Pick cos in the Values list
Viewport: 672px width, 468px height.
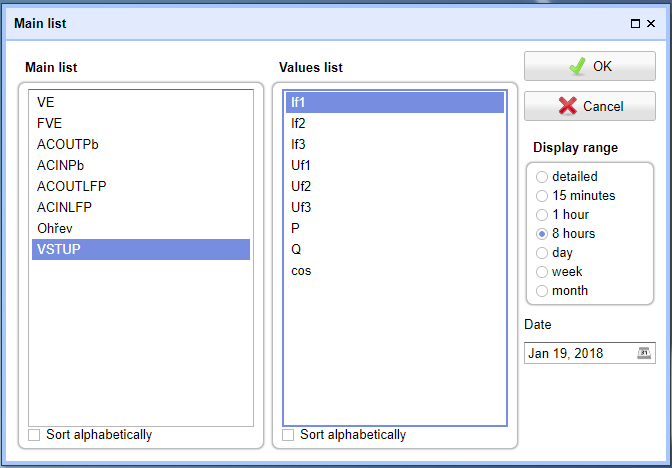(x=395, y=271)
